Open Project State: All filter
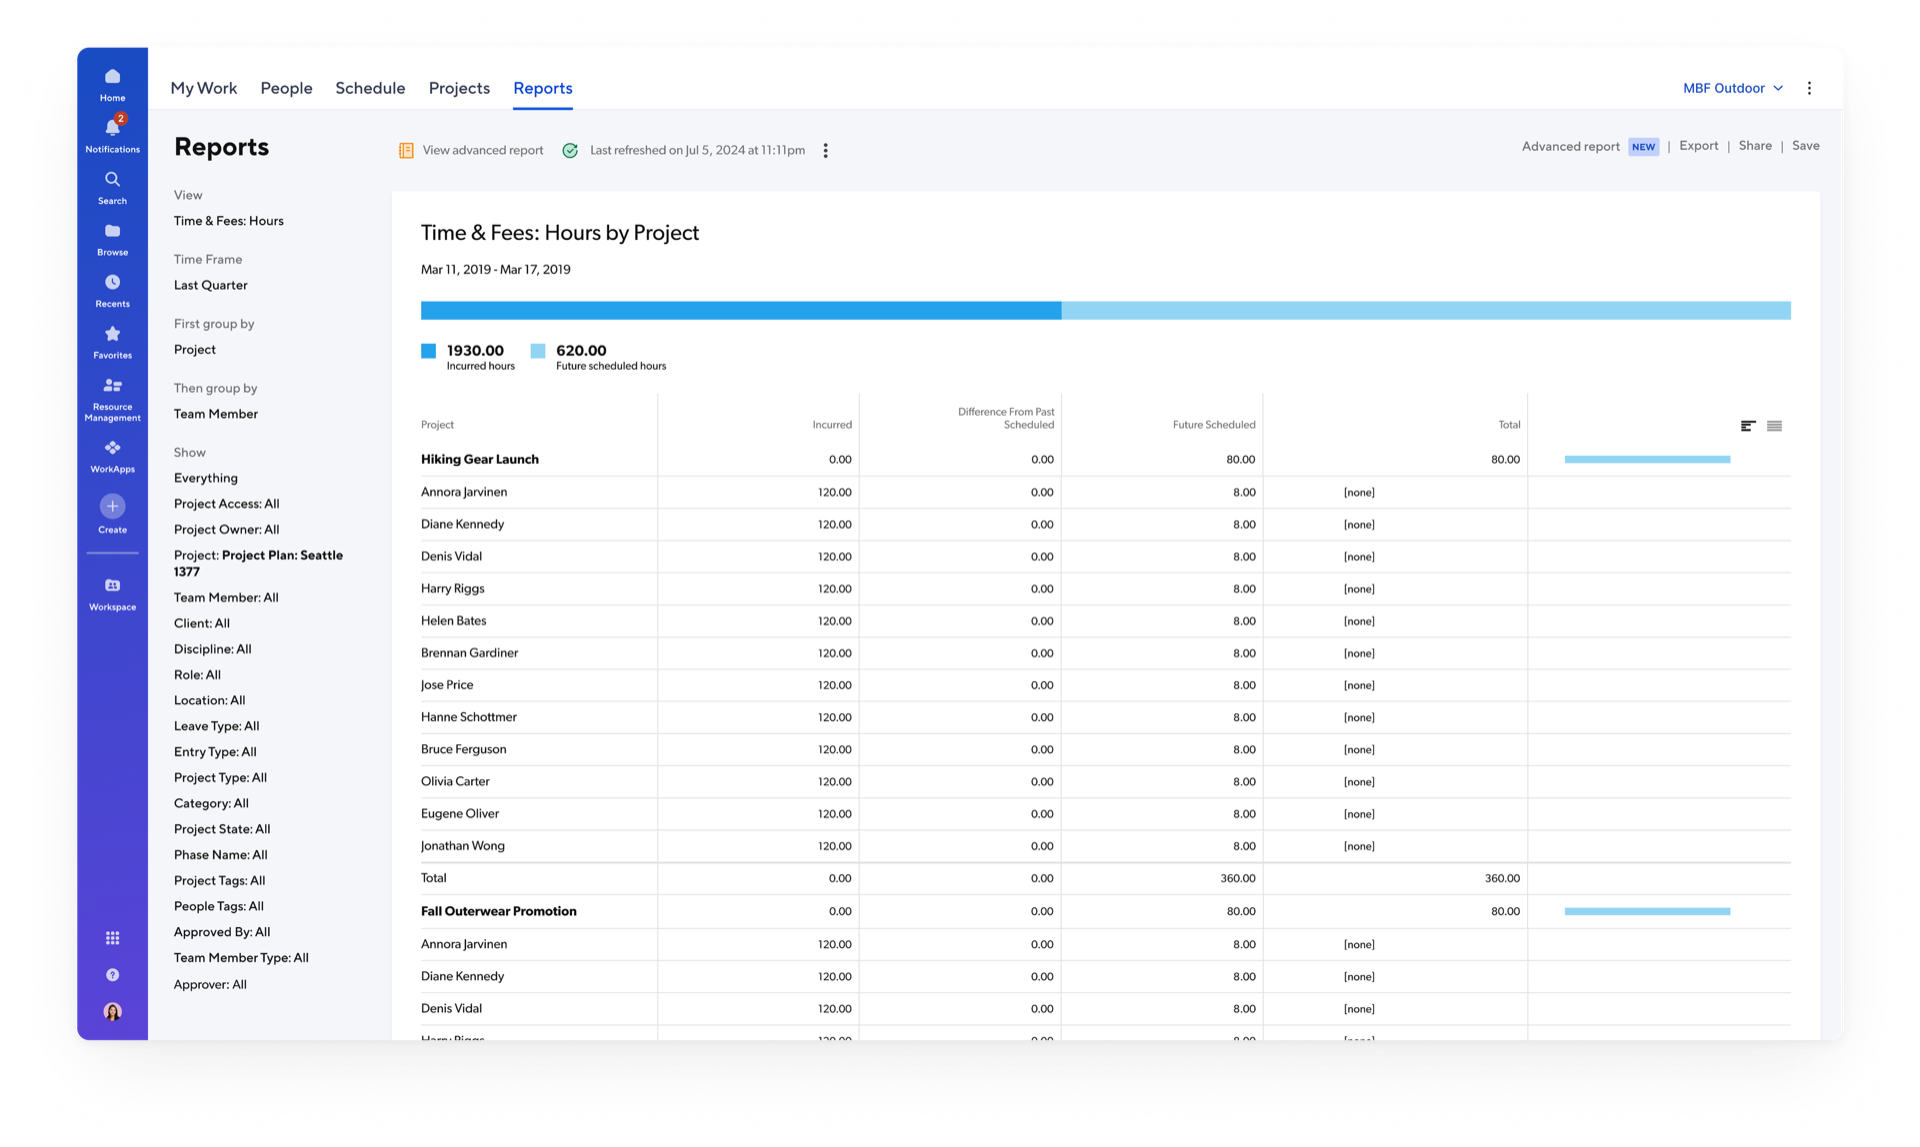Image resolution: width=1920 pixels, height=1147 pixels. point(222,830)
